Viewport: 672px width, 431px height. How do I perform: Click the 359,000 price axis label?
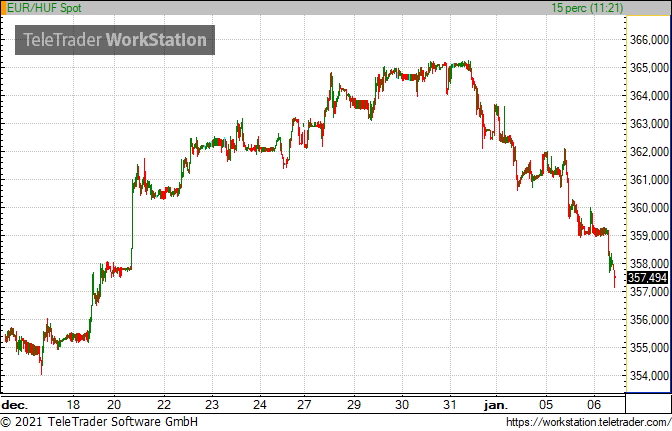click(649, 236)
